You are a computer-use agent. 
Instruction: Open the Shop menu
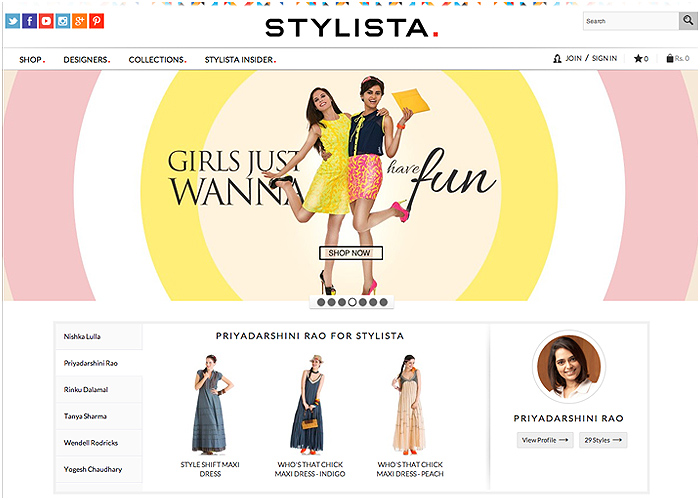tap(31, 60)
